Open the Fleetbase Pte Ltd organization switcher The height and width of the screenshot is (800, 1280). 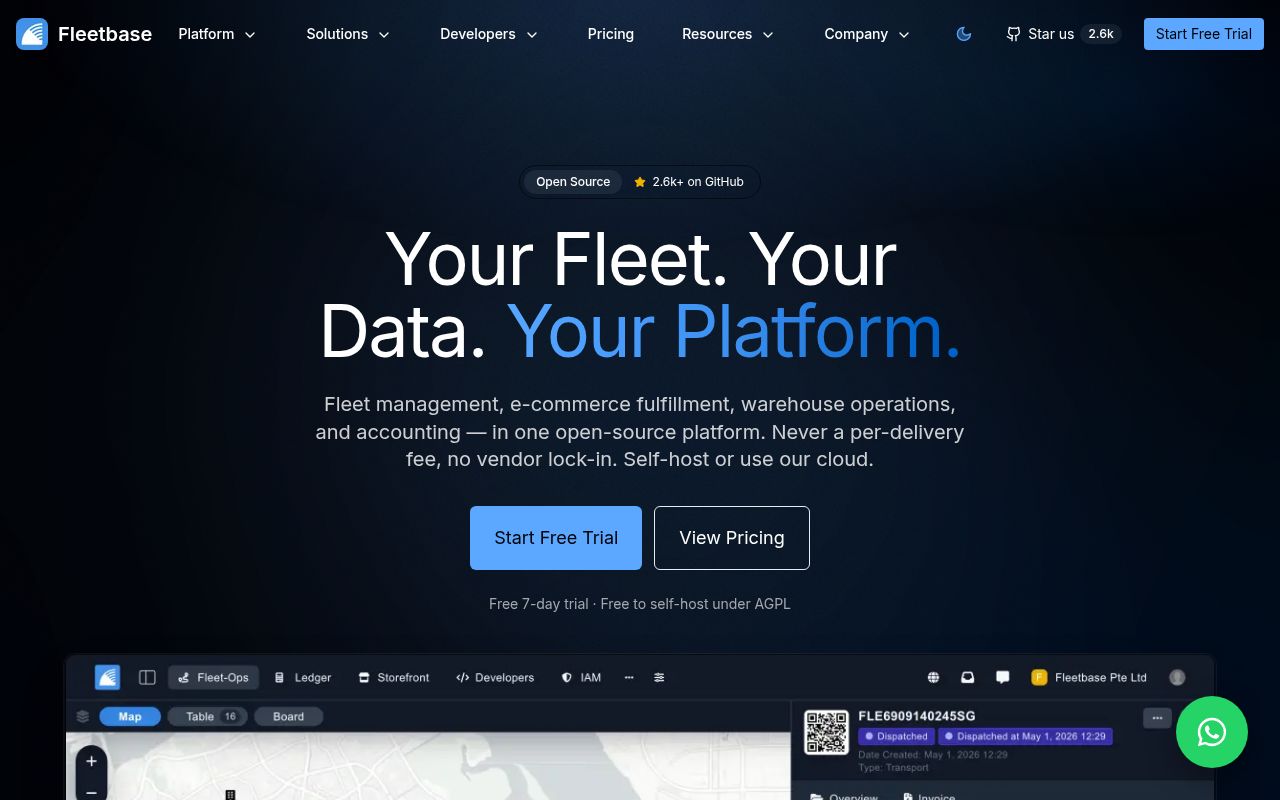pos(1089,677)
